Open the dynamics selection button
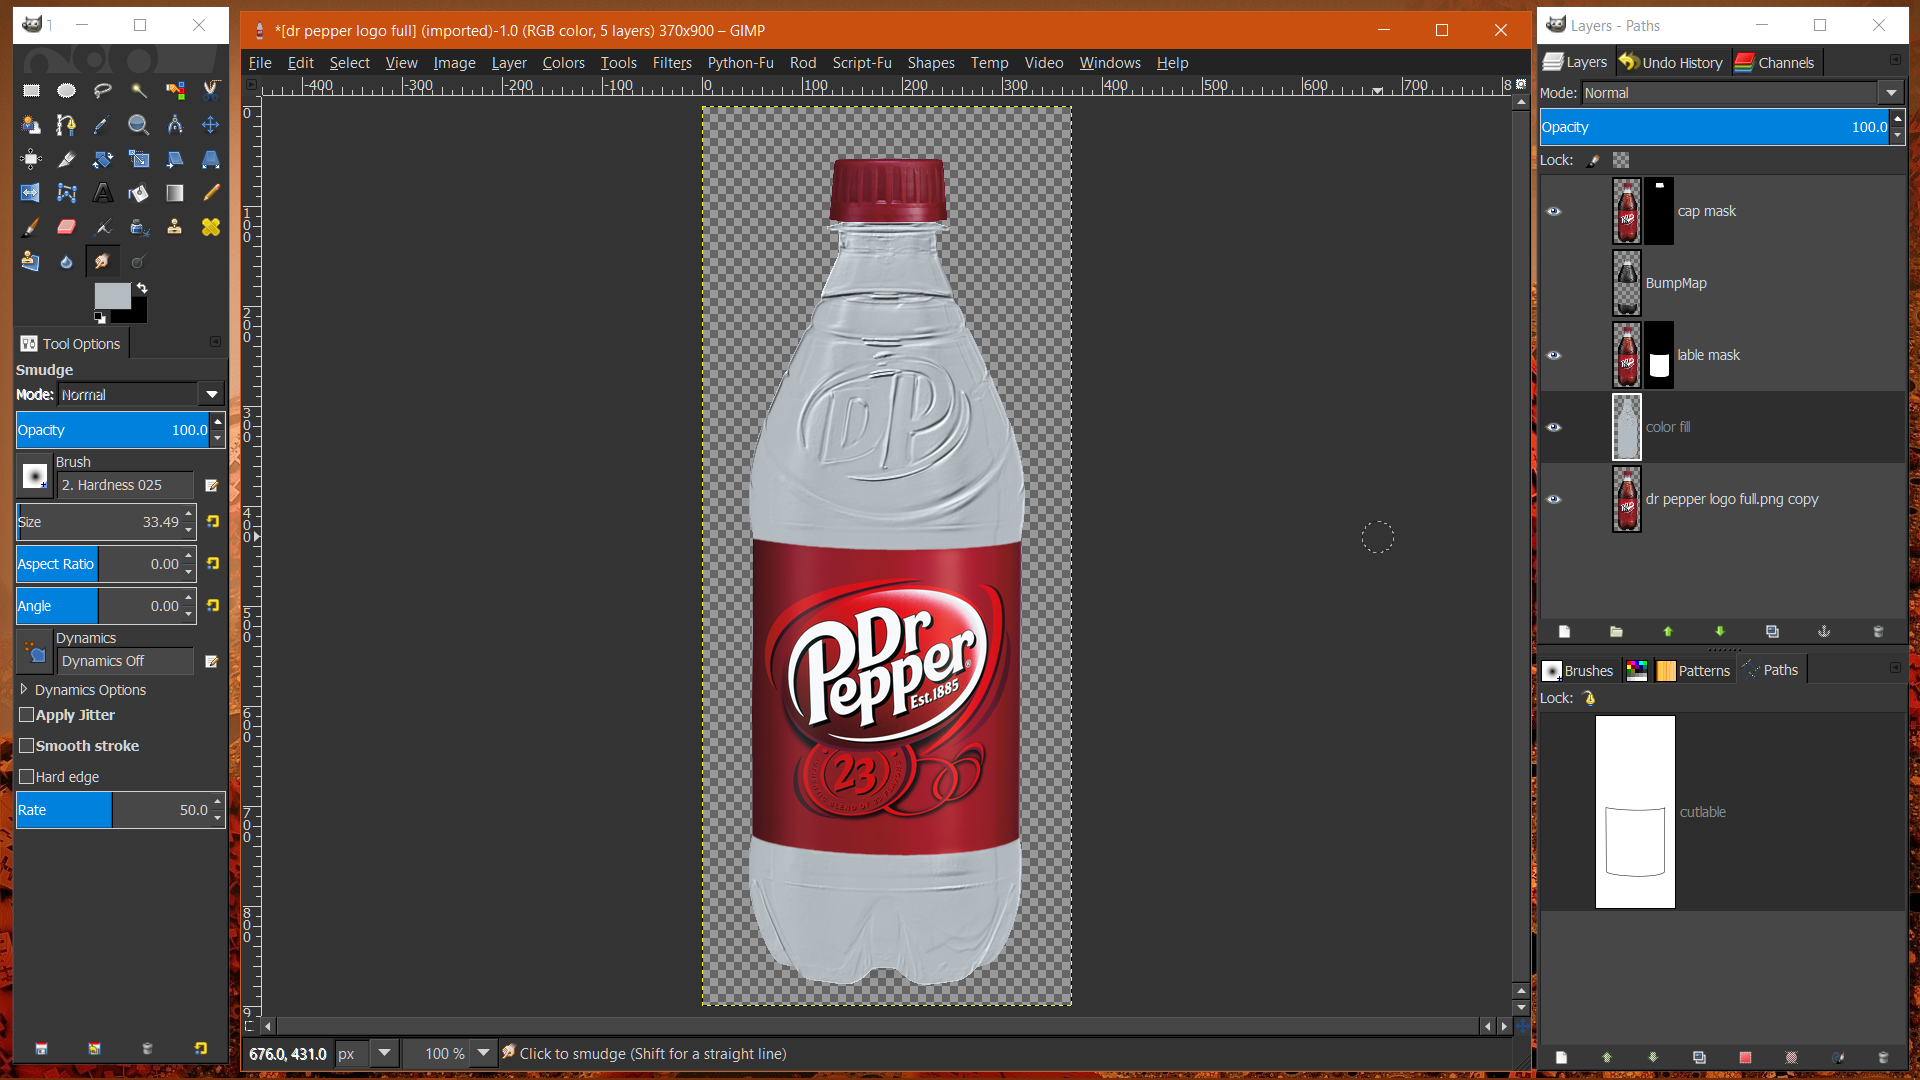This screenshot has height=1080, width=1920. (35, 652)
